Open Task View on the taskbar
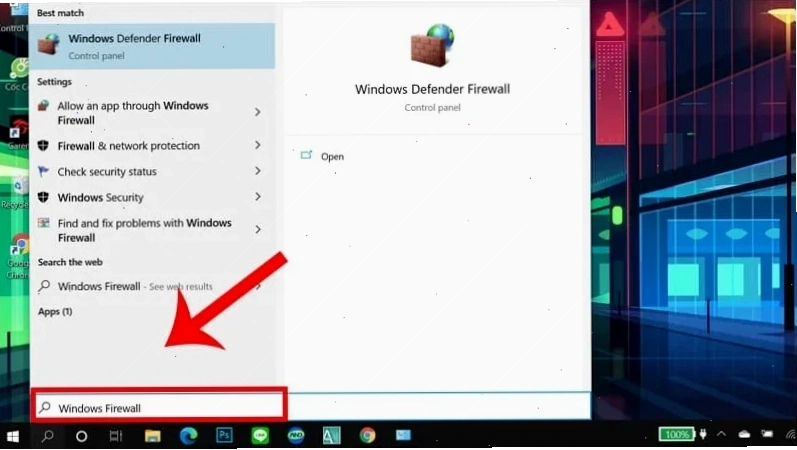The width and height of the screenshot is (797, 450). coord(116,436)
